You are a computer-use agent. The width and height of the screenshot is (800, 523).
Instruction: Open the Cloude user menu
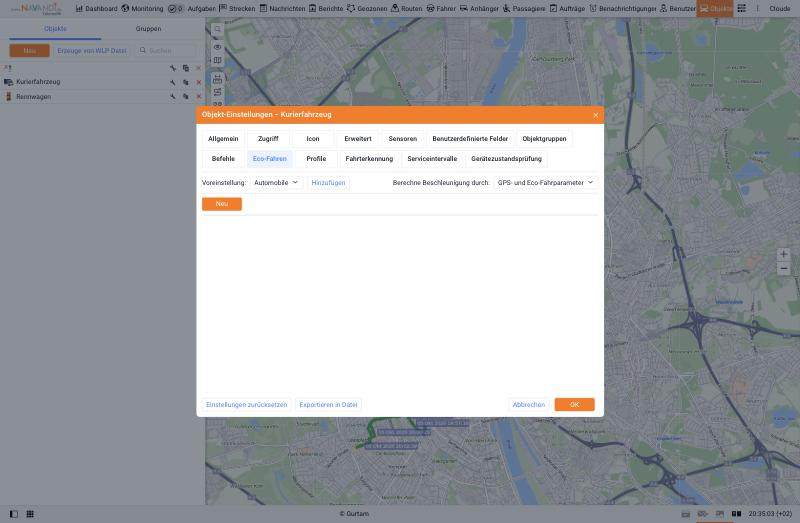[x=779, y=9]
